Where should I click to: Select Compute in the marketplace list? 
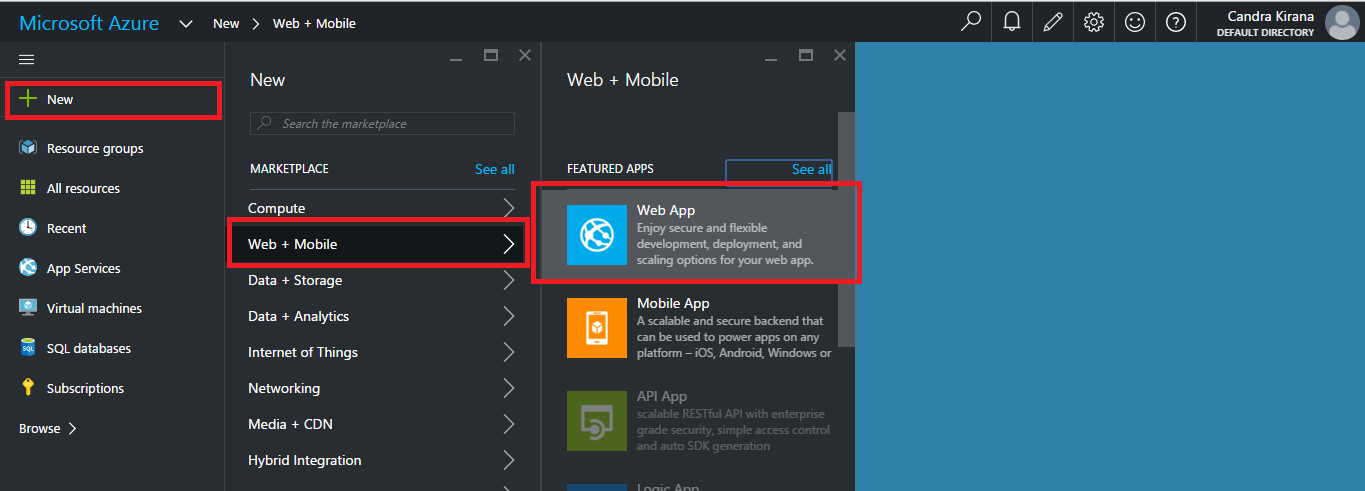click(277, 208)
